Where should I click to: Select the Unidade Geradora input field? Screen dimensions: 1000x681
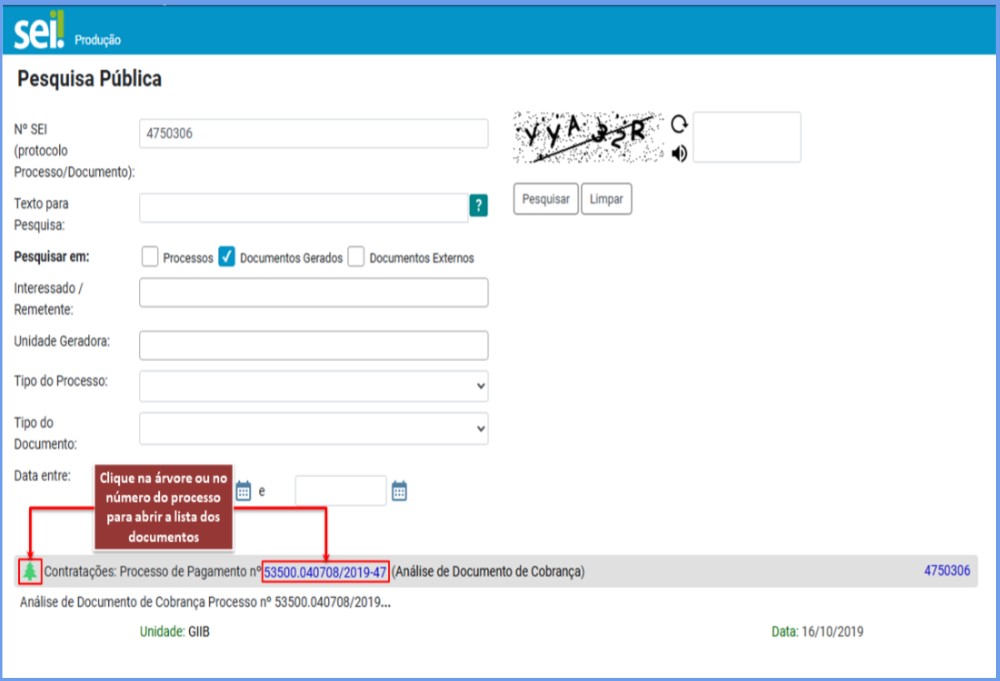[x=313, y=345]
